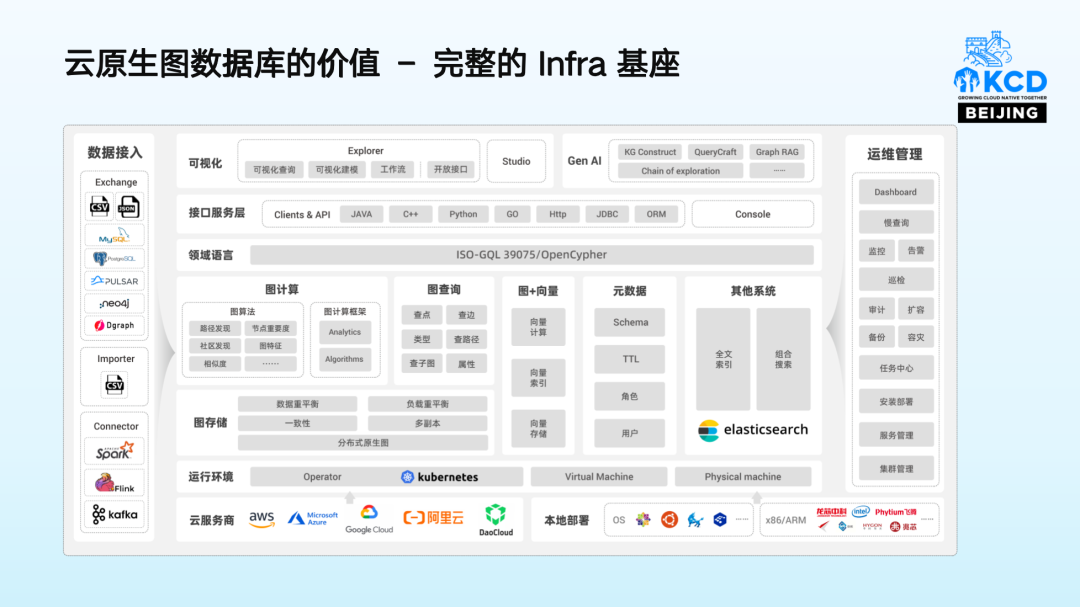1080x607 pixels.
Task: Select the GO client tag
Action: pyautogui.click(x=512, y=214)
